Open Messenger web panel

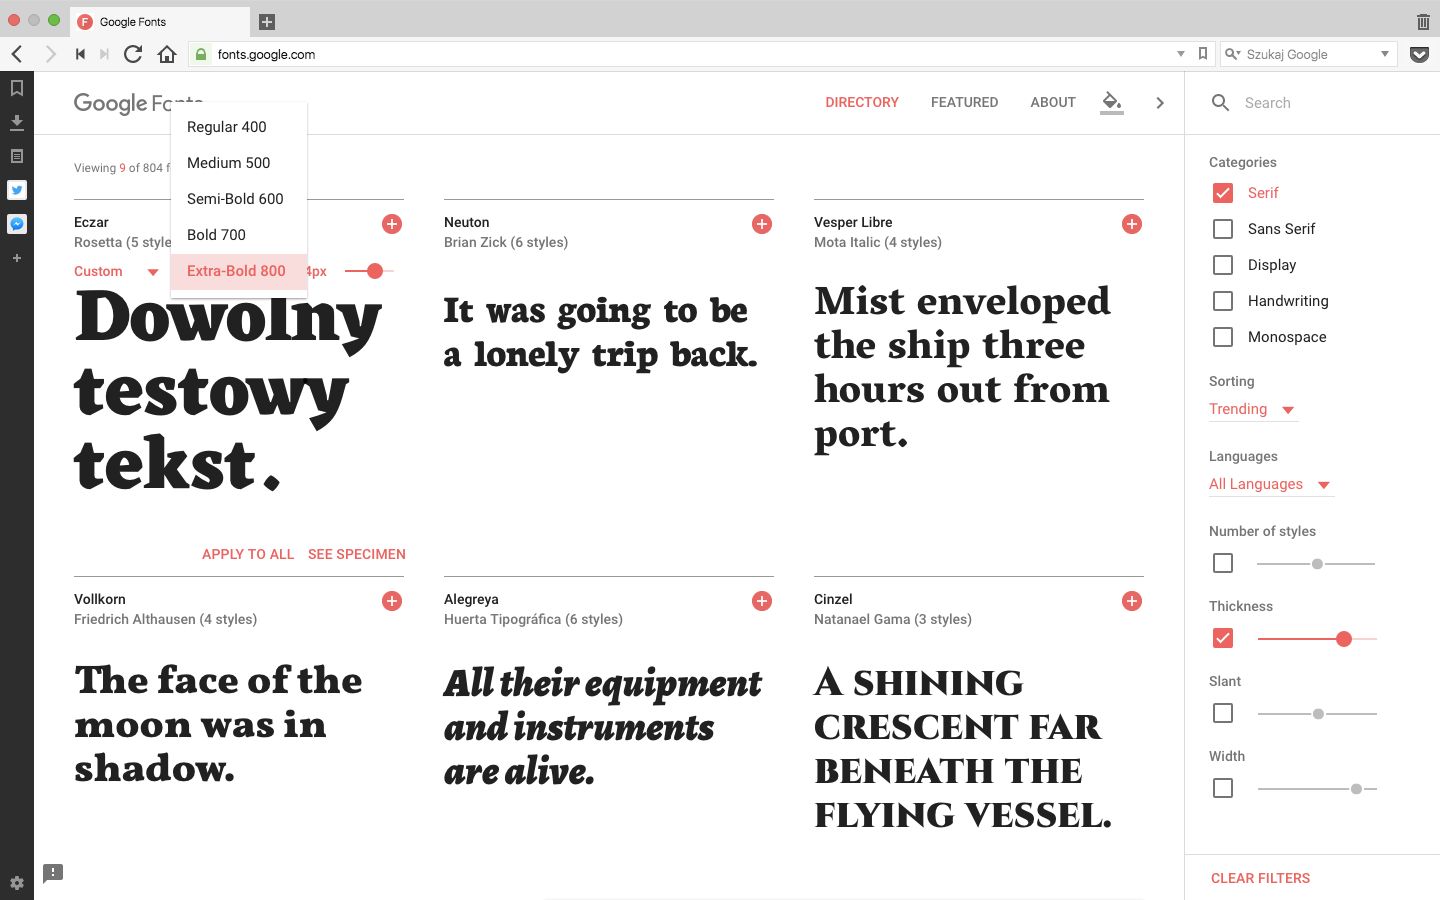[17, 224]
